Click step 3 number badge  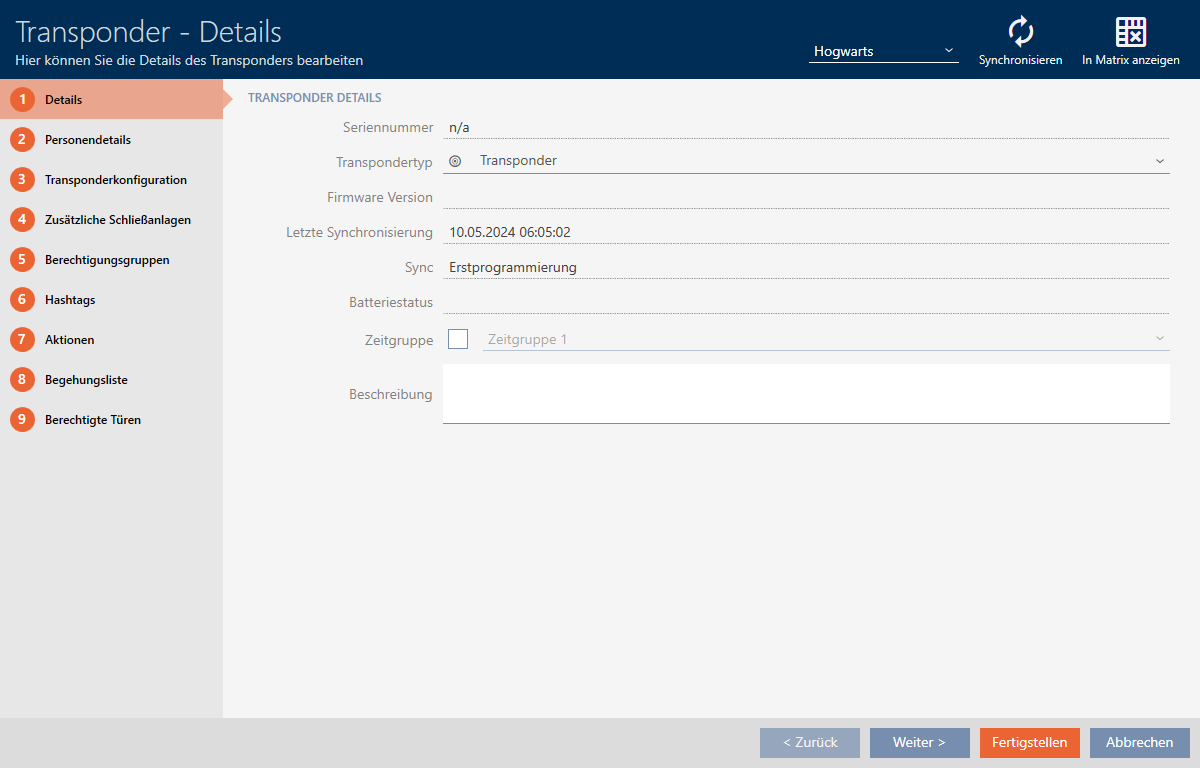pyautogui.click(x=22, y=180)
